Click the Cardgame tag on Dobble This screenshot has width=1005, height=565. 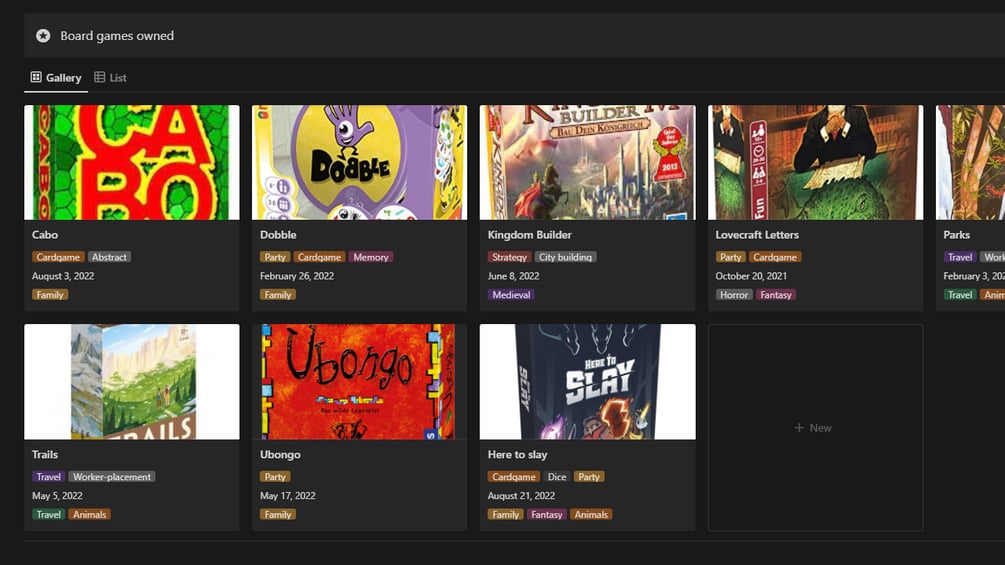click(319, 257)
